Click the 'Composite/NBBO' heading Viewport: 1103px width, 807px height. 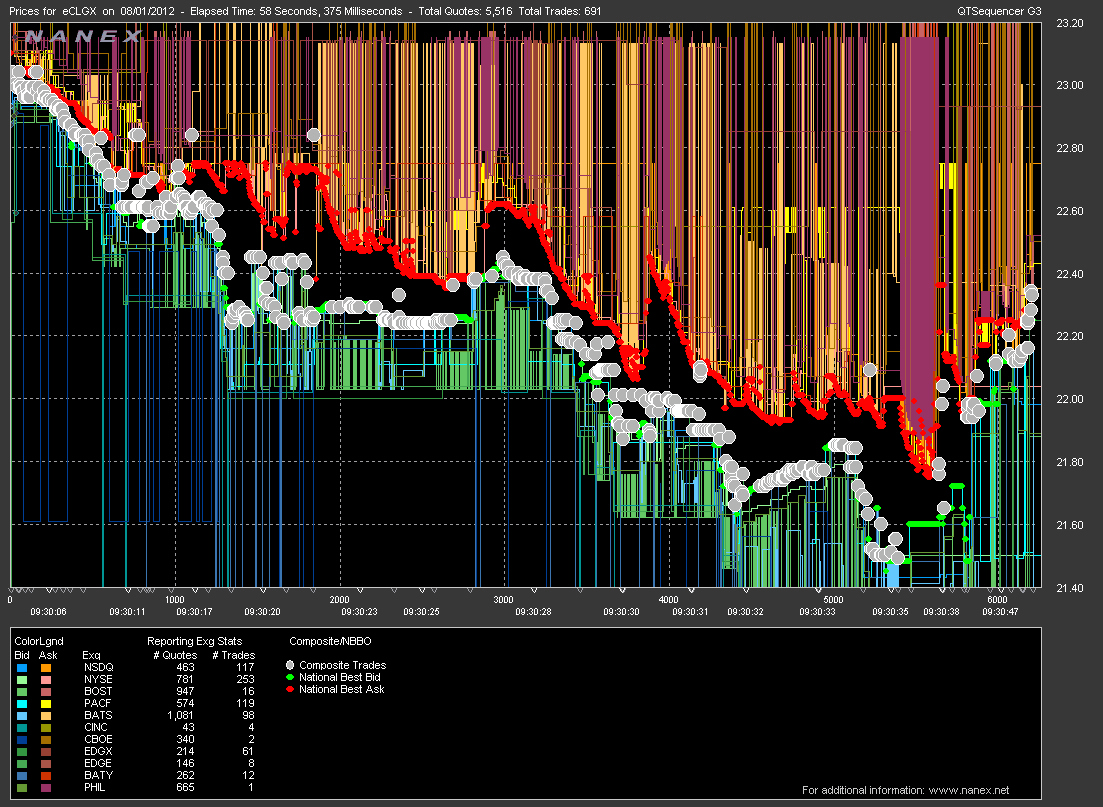click(330, 641)
